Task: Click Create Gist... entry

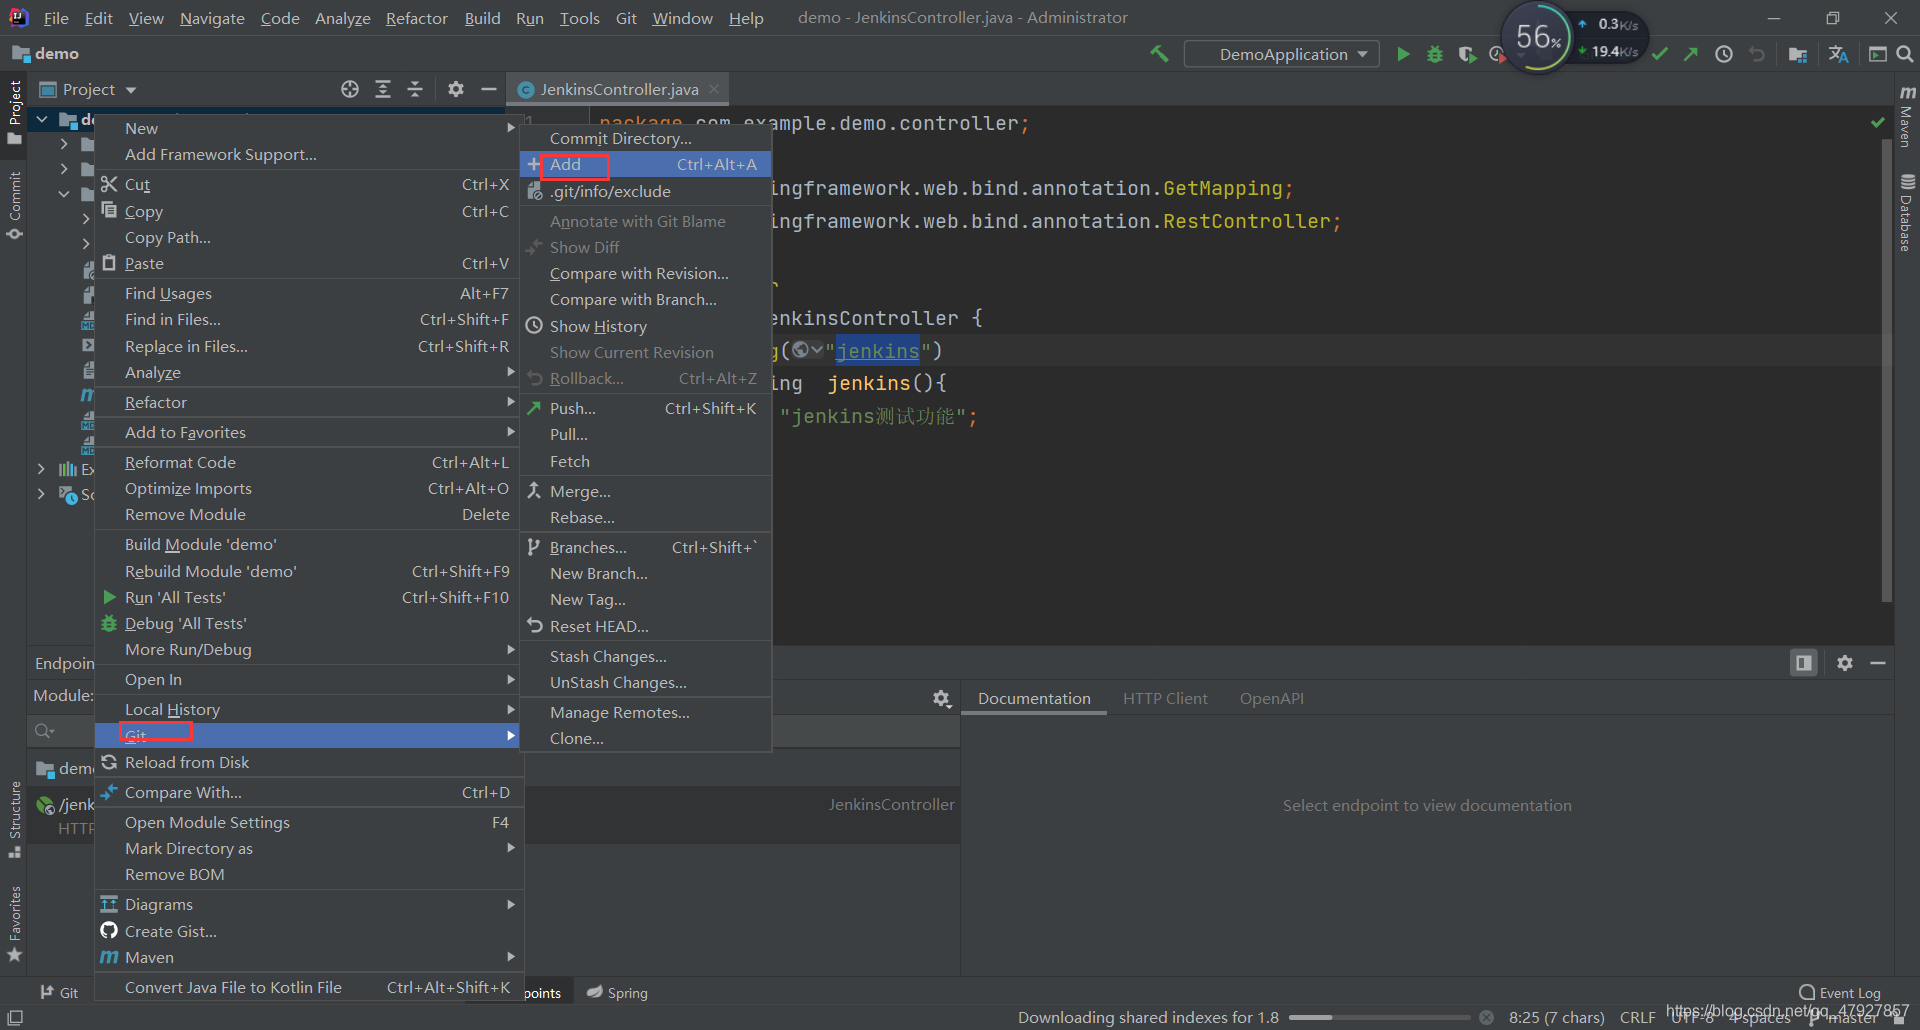Action: (x=309, y=931)
